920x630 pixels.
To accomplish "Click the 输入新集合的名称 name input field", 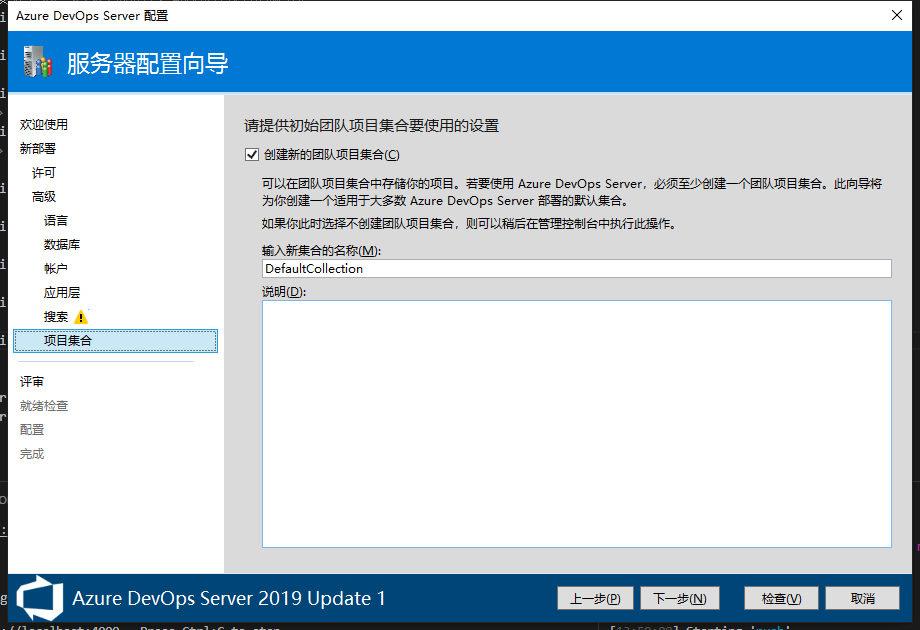I will tap(576, 269).
